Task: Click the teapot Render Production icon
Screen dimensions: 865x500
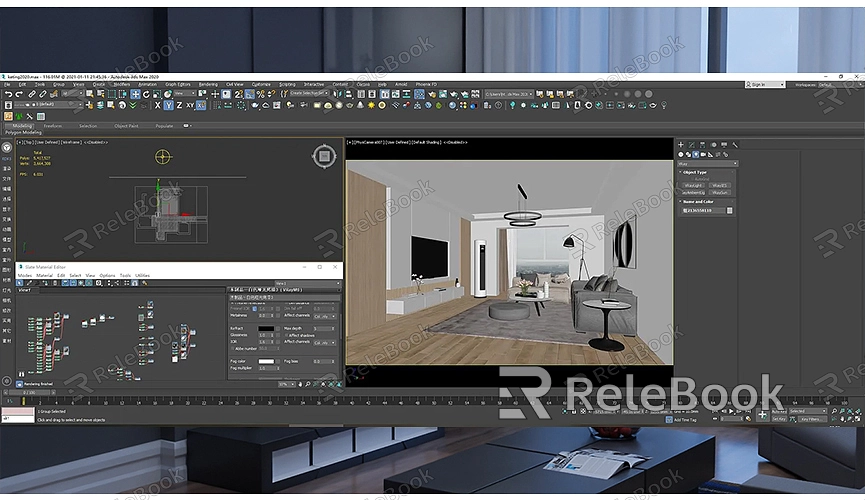Action: pos(455,94)
